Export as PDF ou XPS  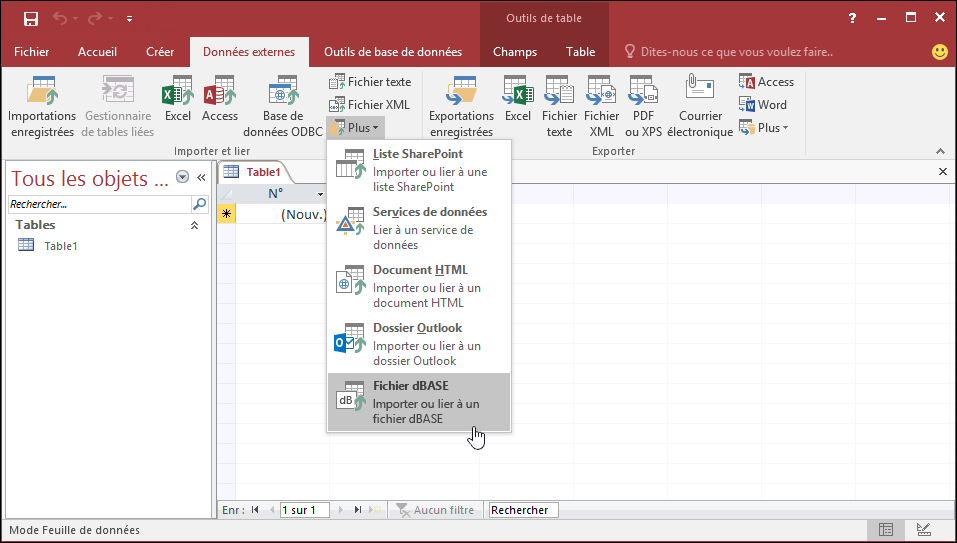point(643,107)
